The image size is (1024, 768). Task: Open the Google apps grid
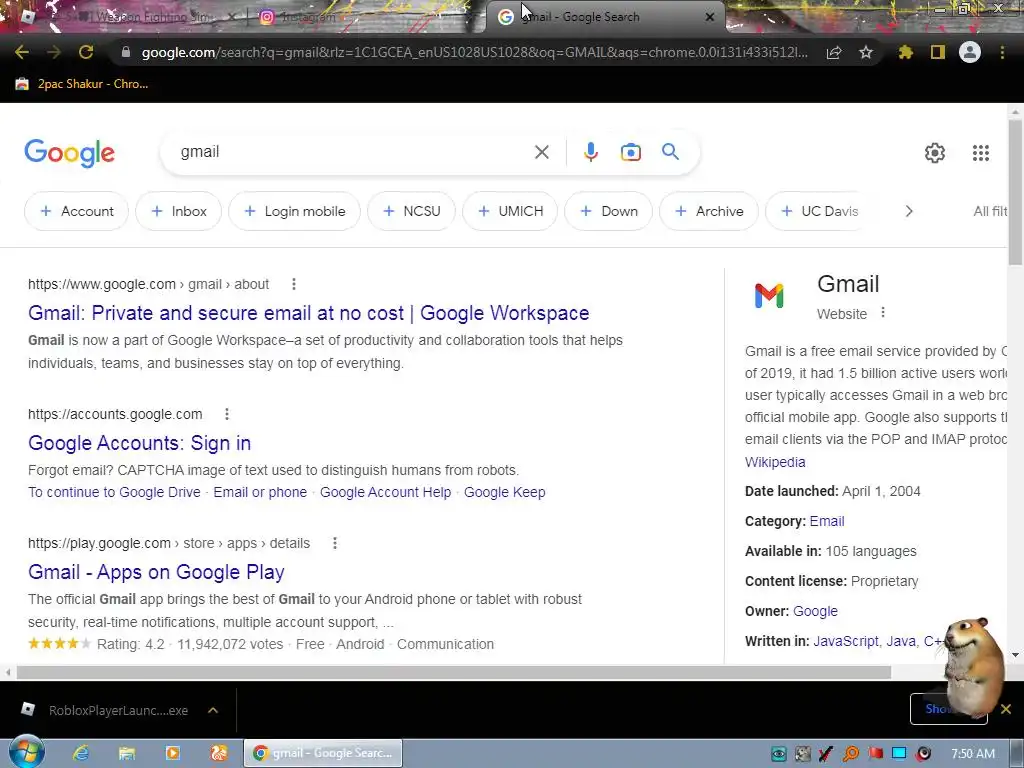click(981, 153)
